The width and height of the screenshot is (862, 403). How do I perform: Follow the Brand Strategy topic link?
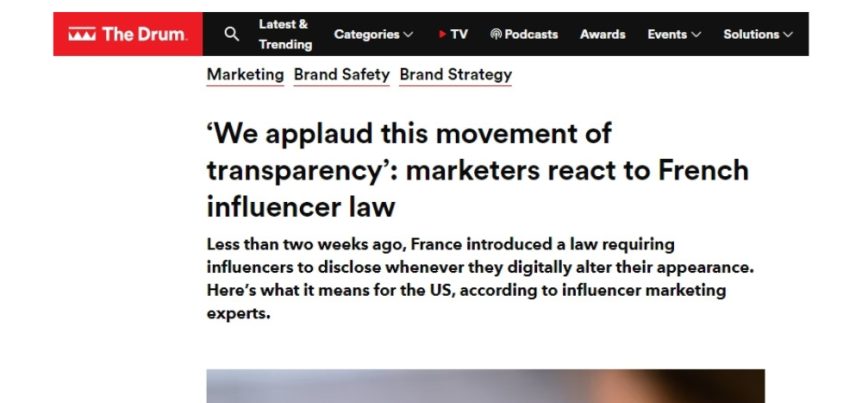tap(455, 75)
